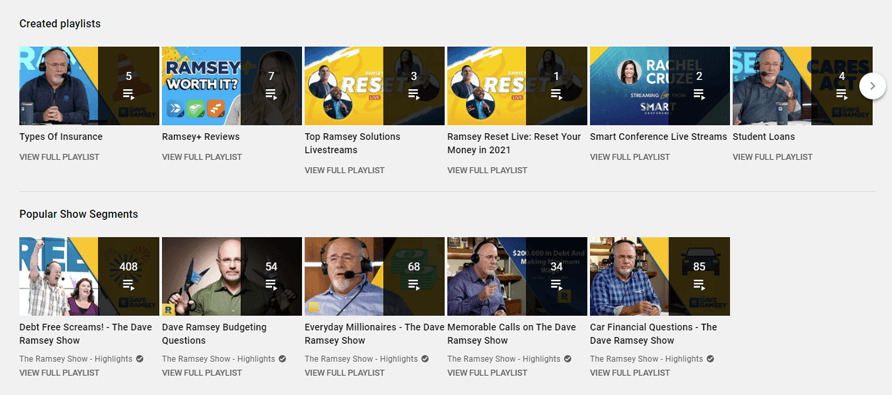The width and height of the screenshot is (892, 395).
Task: Click playlist icon on Student Loans thumbnail
Action: 842,93
